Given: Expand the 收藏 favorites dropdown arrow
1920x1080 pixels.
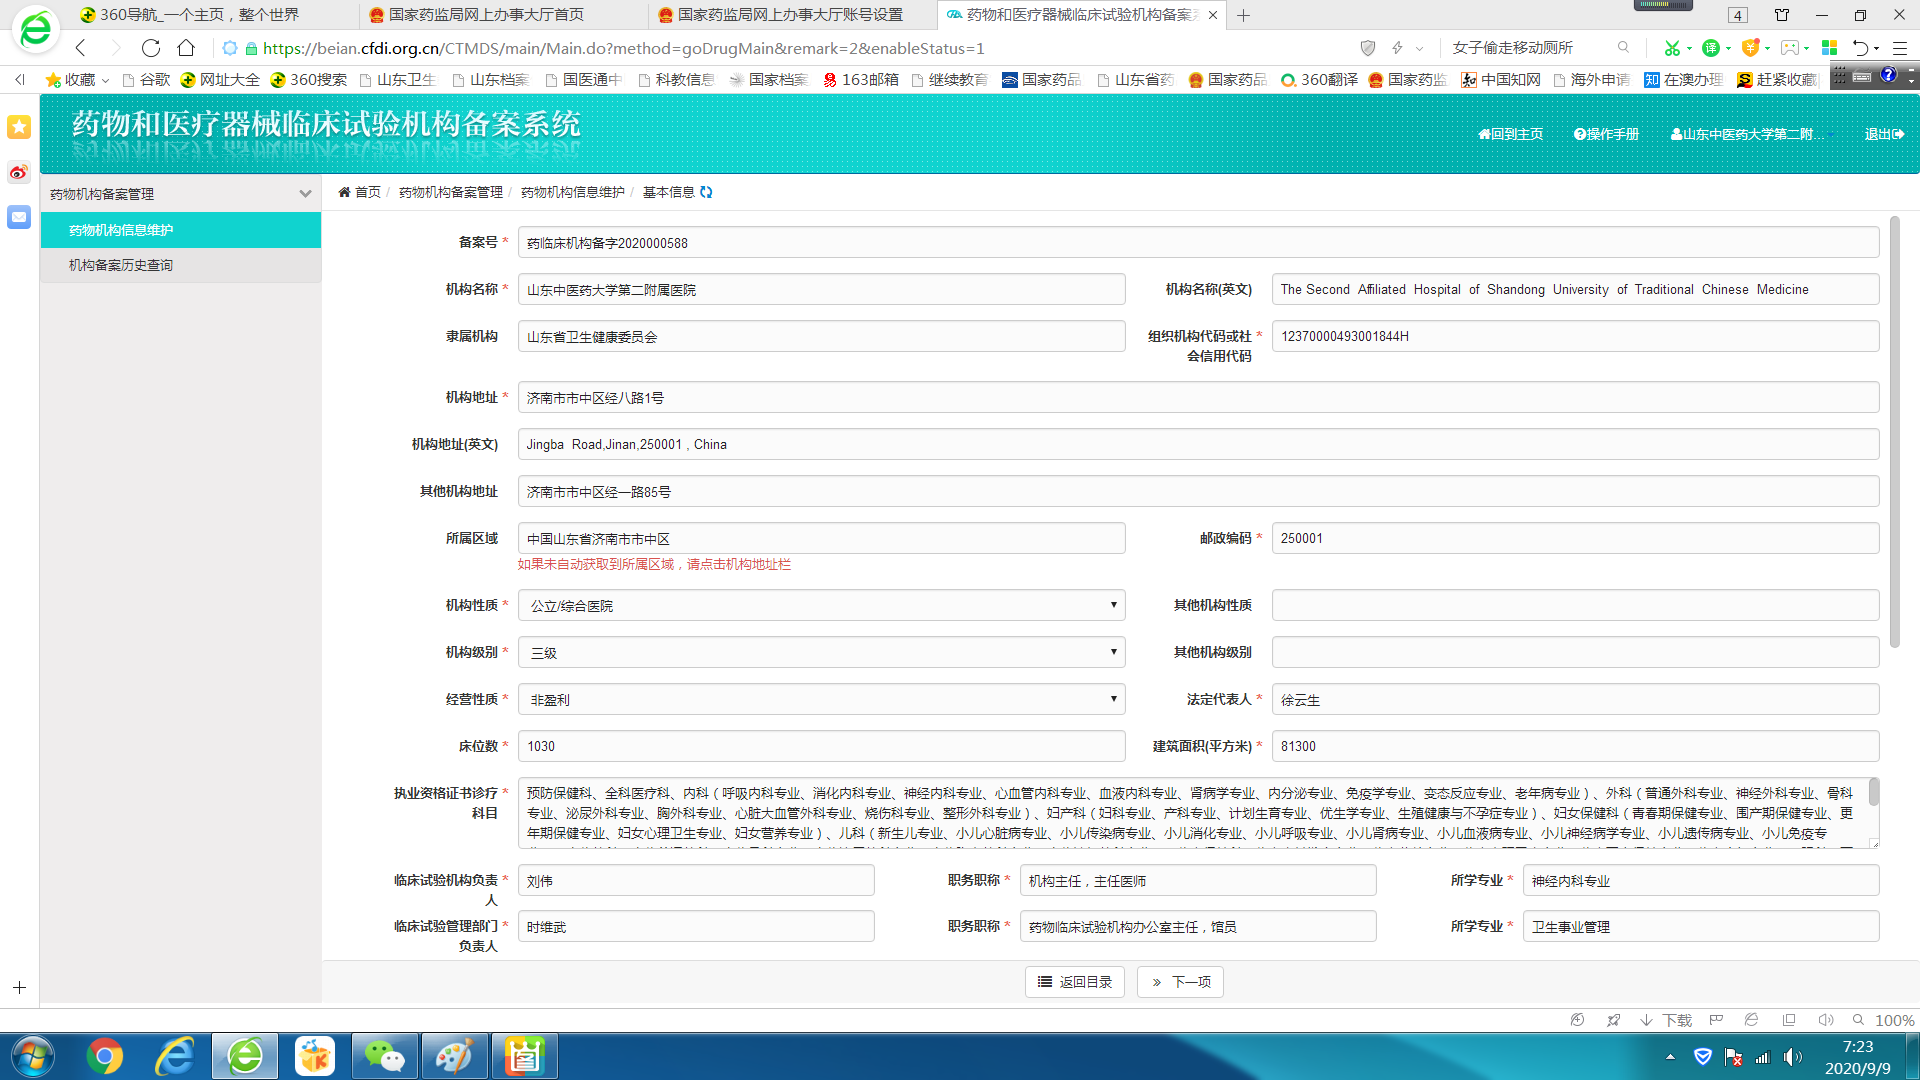Looking at the screenshot, I should click(105, 80).
